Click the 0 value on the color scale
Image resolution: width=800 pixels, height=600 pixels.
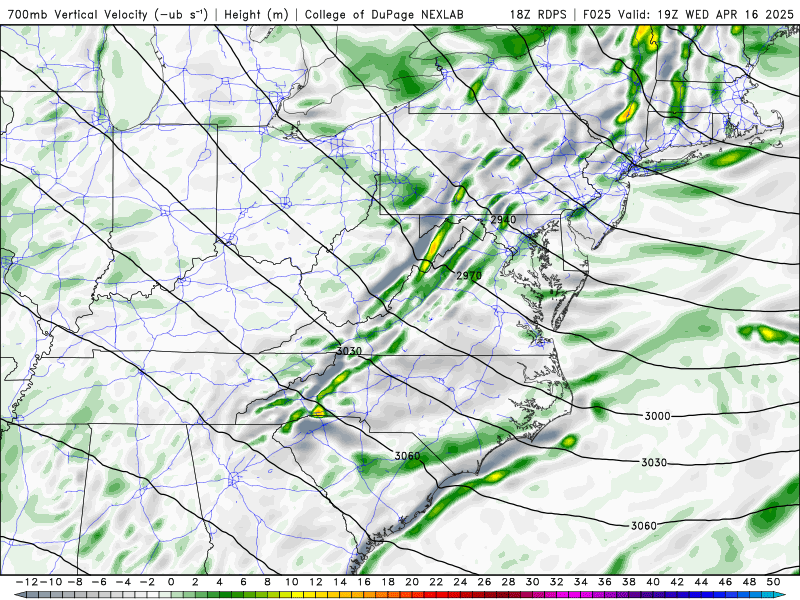coord(171,582)
